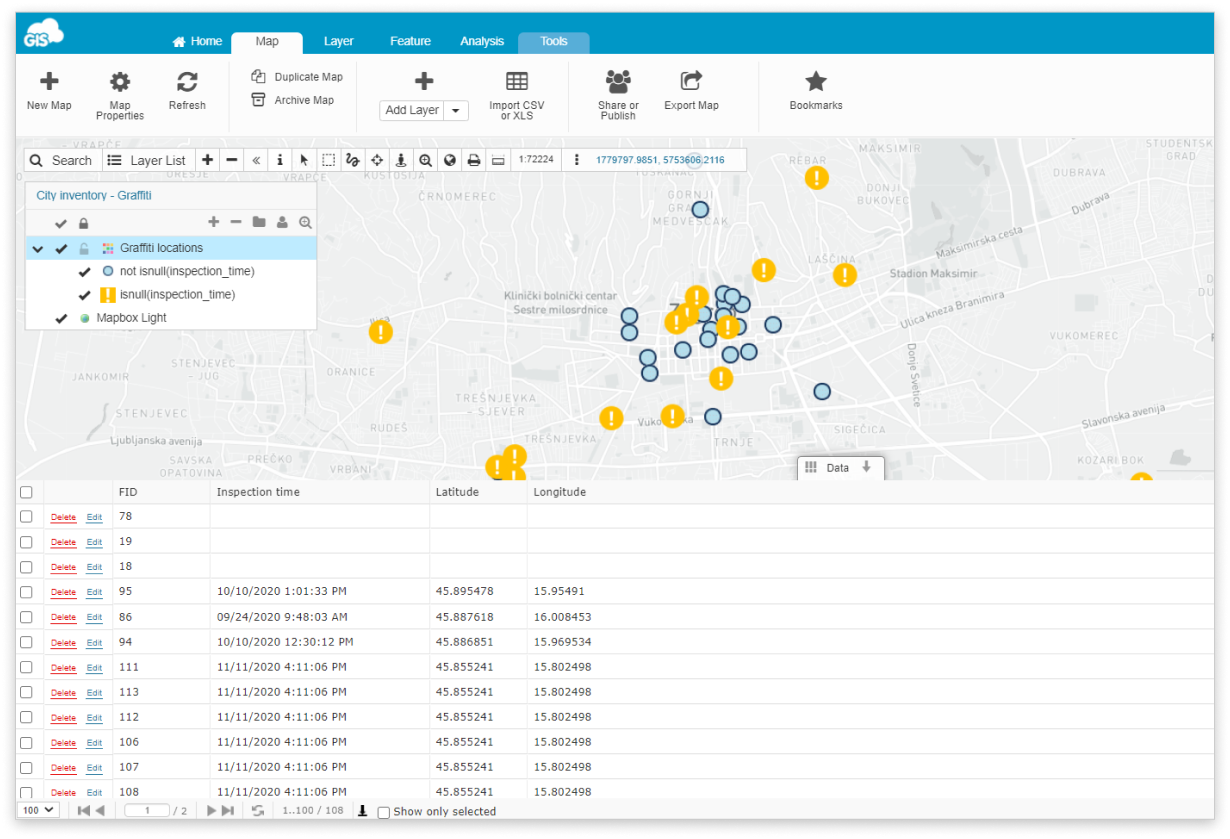This screenshot has height=839, width=1230.
Task: Select the map zoom in tool
Action: point(425,160)
